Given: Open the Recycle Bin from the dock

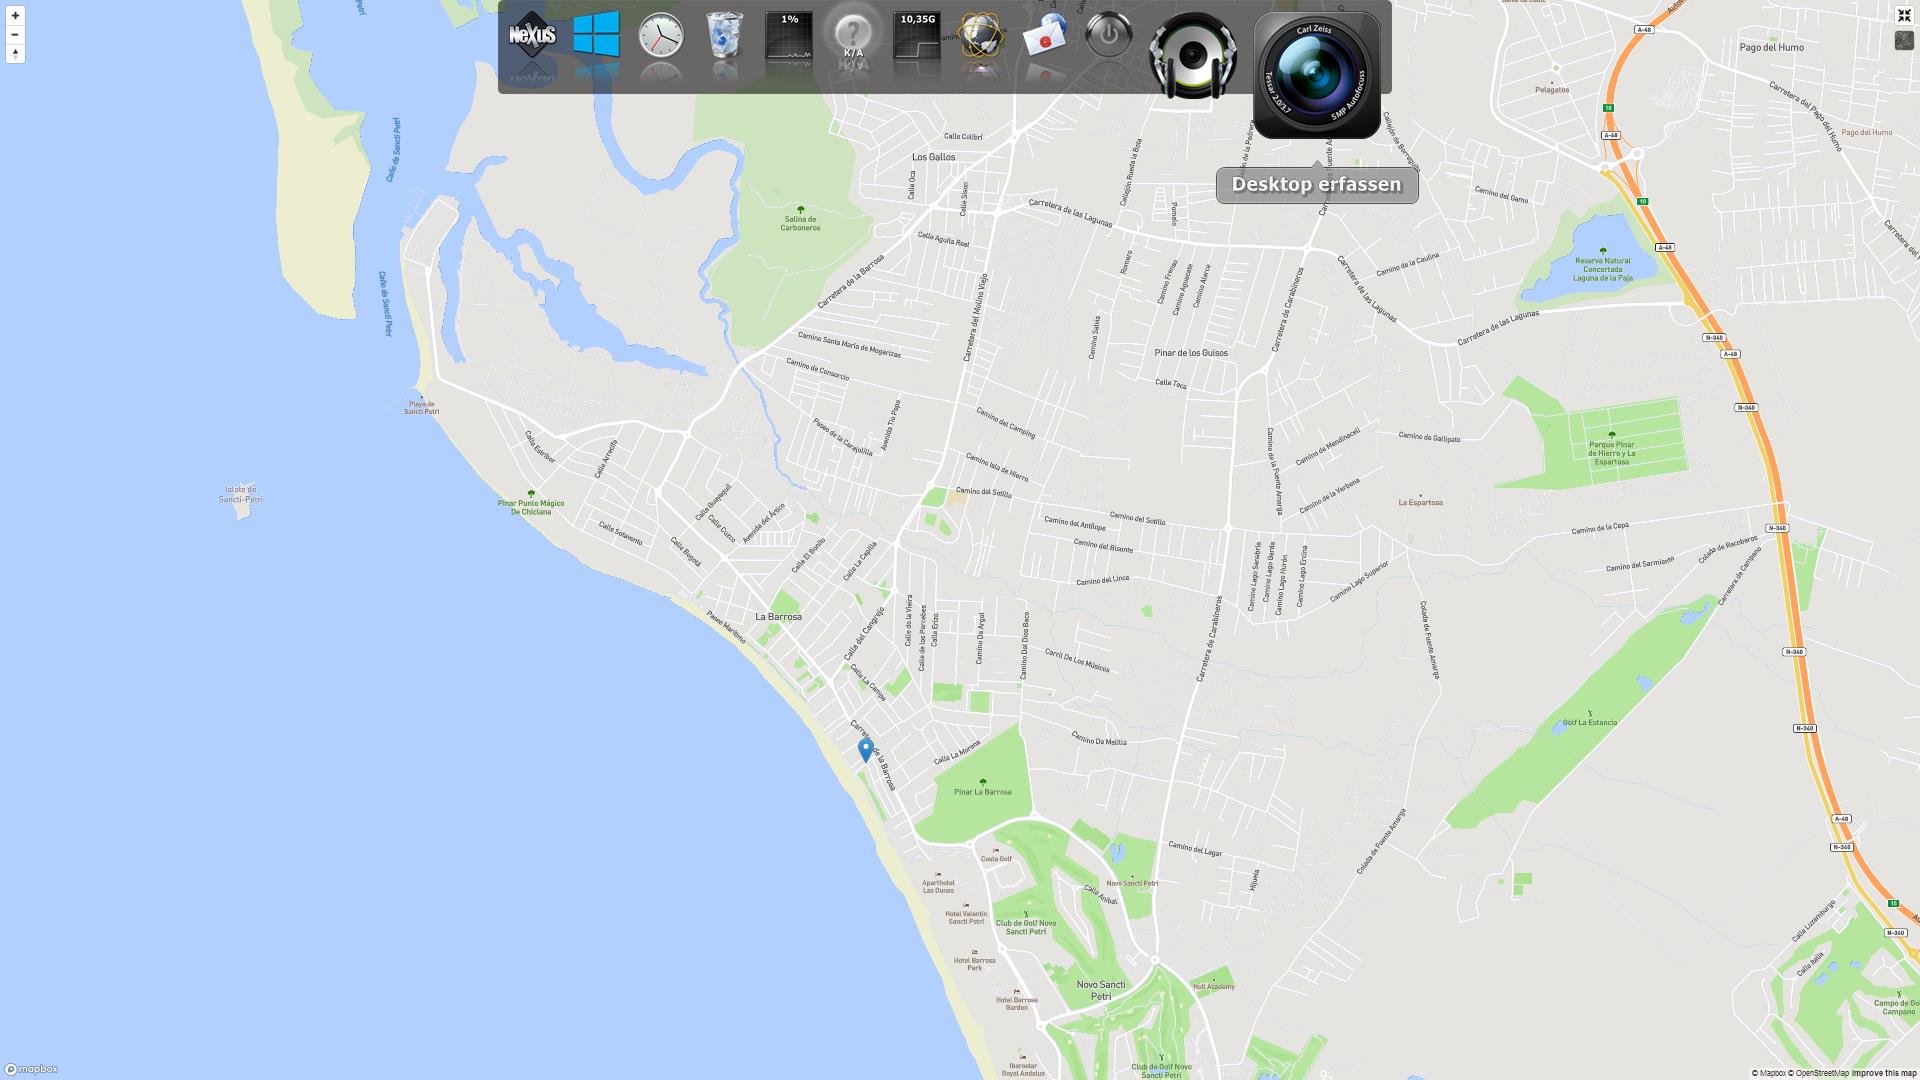Looking at the screenshot, I should 724,36.
